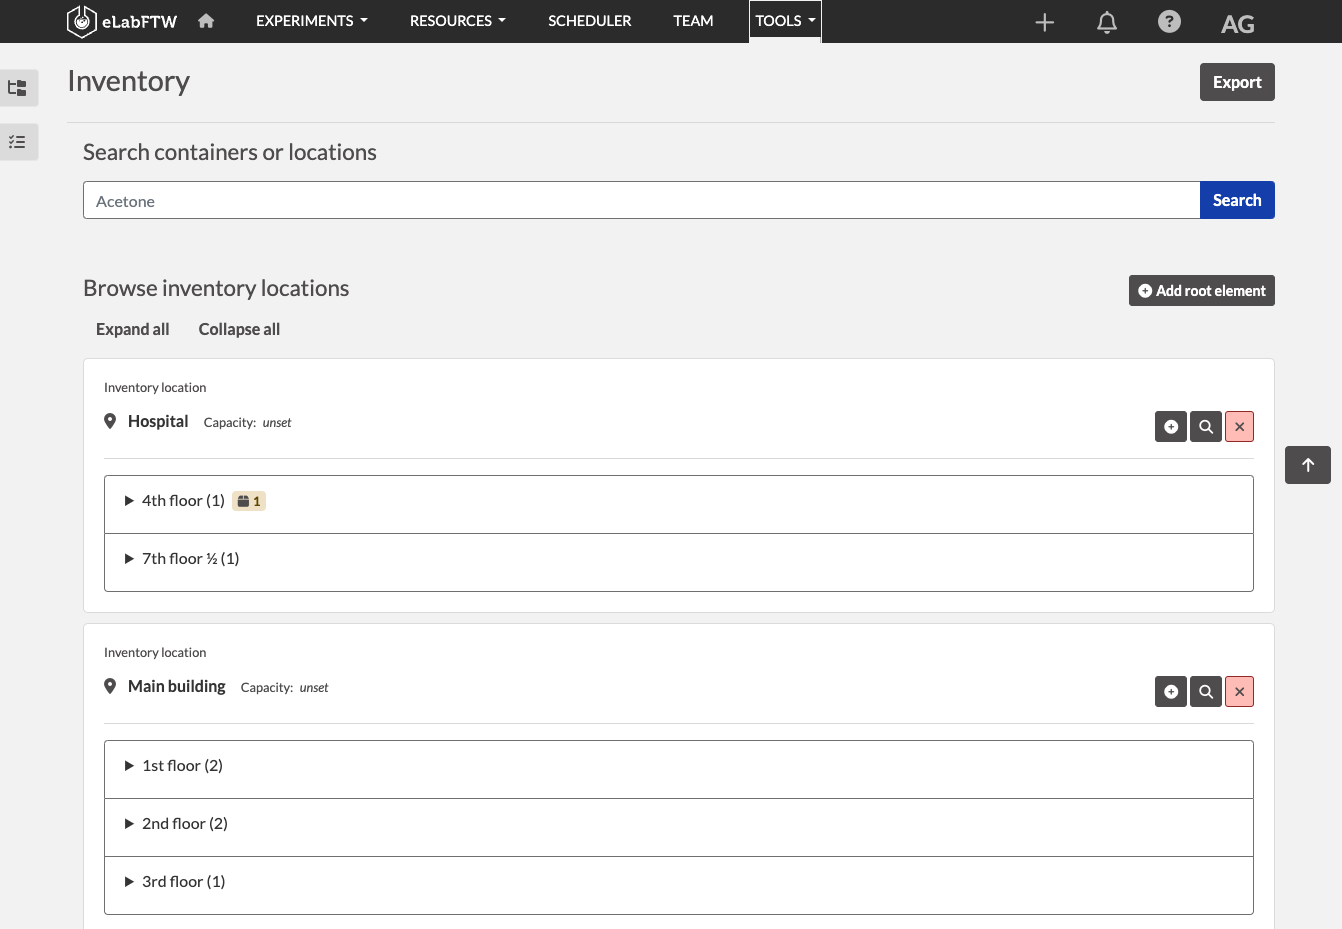The image size is (1342, 929).
Task: Open the Tools dropdown menu
Action: [785, 21]
